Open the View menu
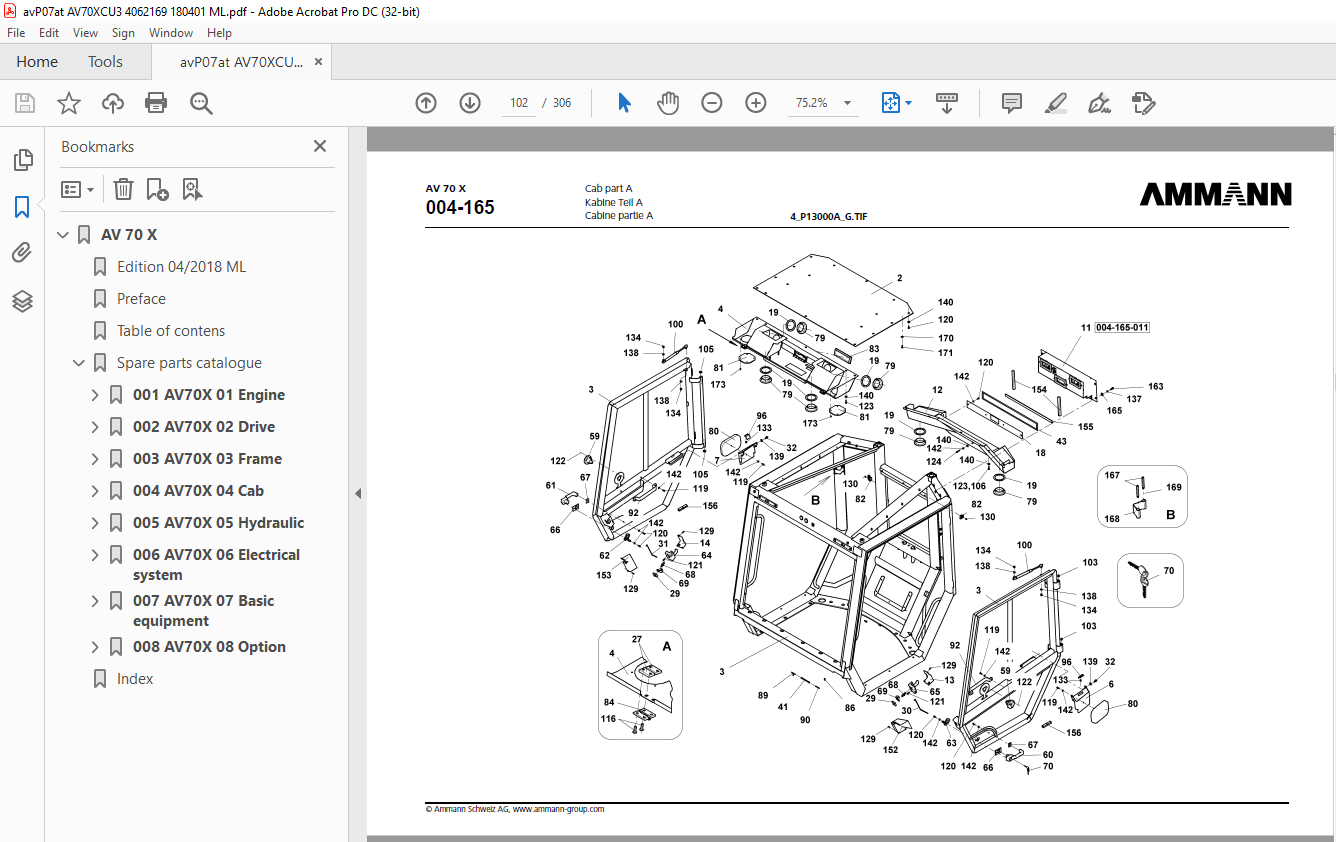 coord(86,33)
